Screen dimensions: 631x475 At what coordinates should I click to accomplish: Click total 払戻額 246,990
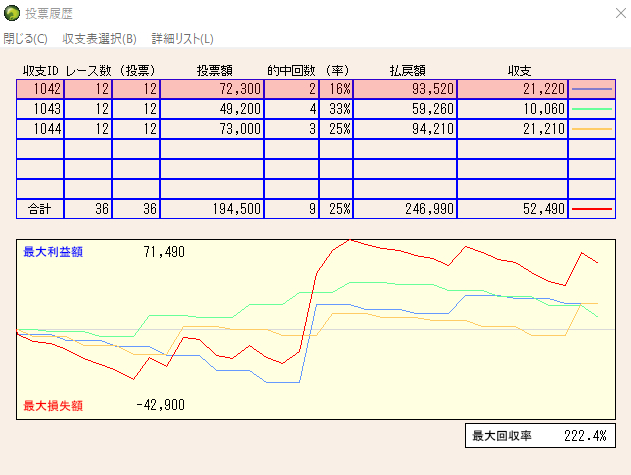coord(405,209)
